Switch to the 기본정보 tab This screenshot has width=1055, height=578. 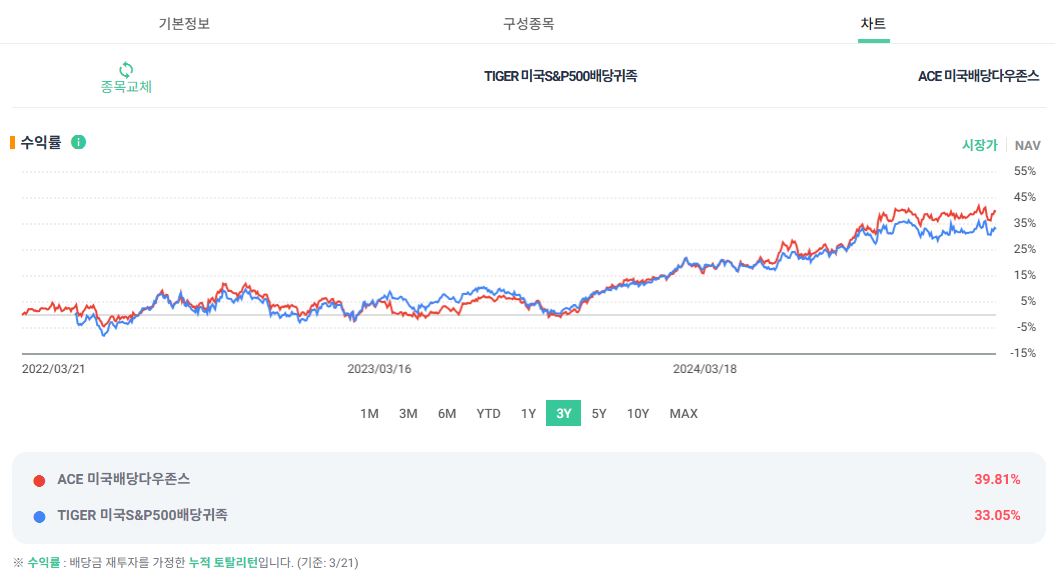point(184,24)
